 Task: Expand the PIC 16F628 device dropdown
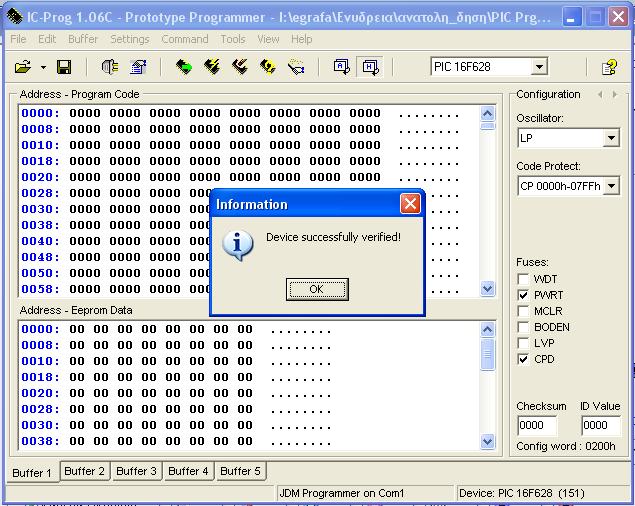point(540,67)
